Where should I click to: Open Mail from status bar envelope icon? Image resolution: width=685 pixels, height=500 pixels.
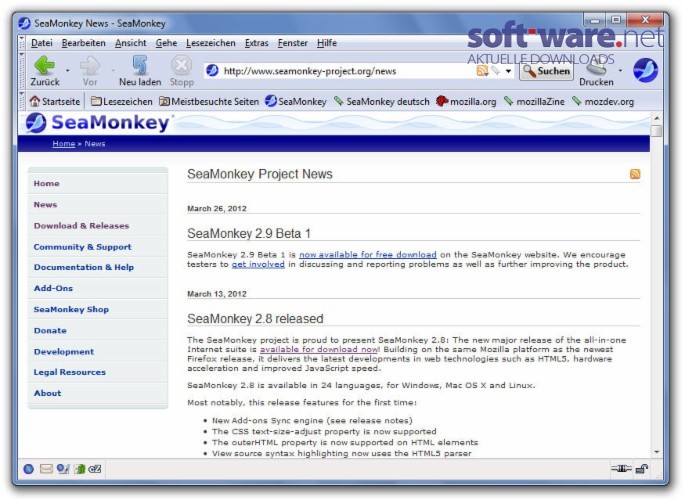tap(46, 469)
